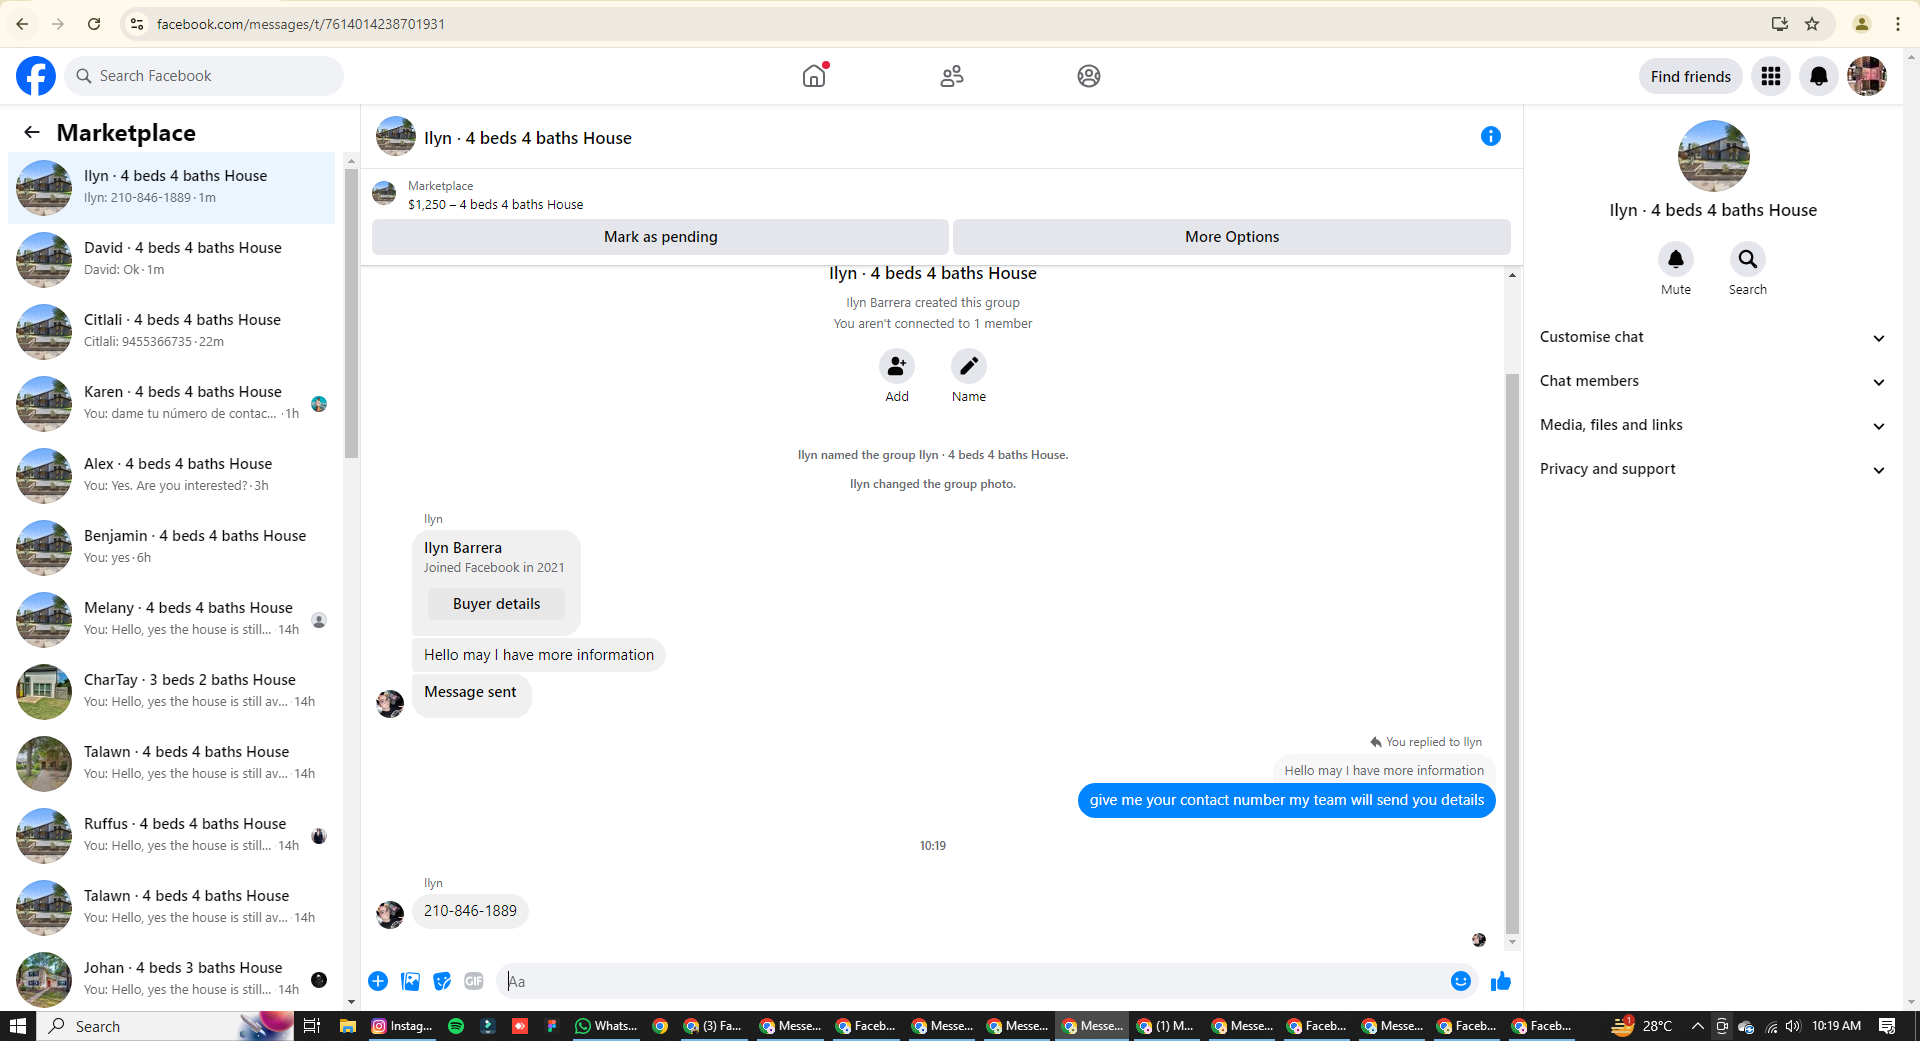The height and width of the screenshot is (1041, 1920).
Task: Click the Find friends button
Action: [x=1690, y=76]
